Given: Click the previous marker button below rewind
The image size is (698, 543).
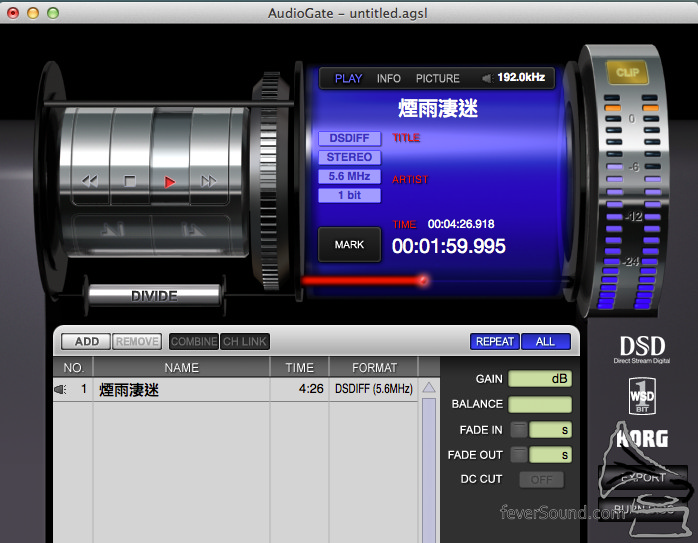Looking at the screenshot, I should click(113, 229).
